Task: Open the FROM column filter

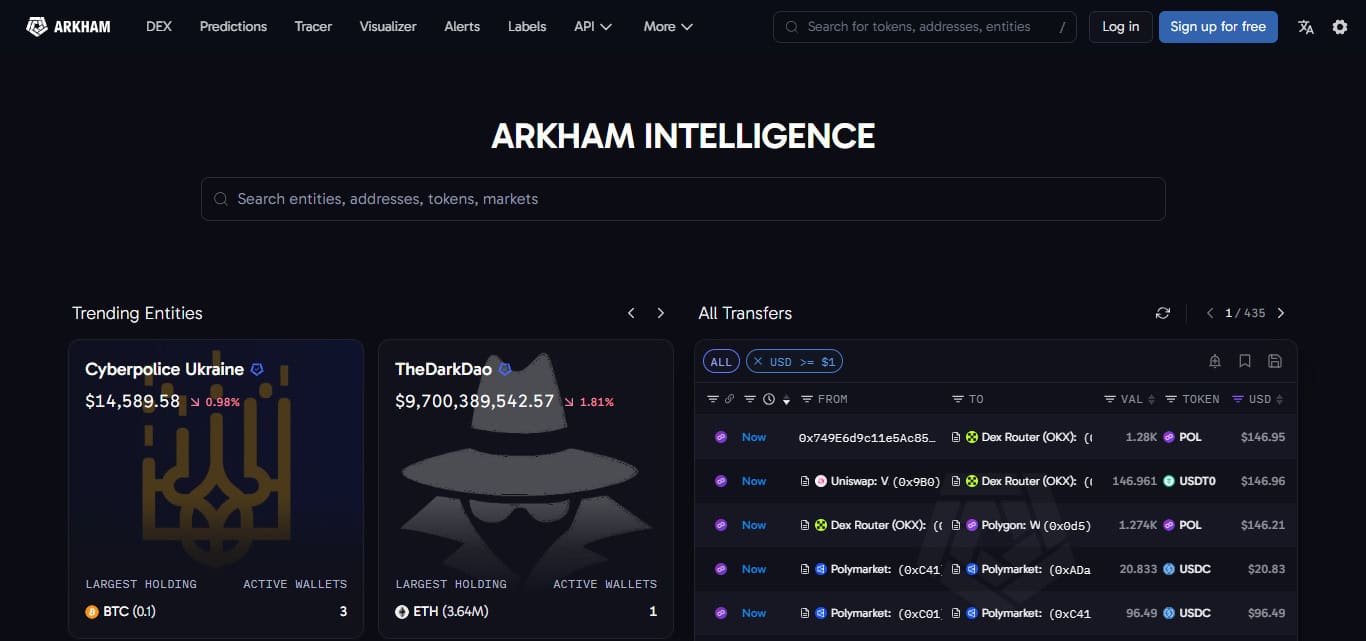Action: click(x=807, y=399)
